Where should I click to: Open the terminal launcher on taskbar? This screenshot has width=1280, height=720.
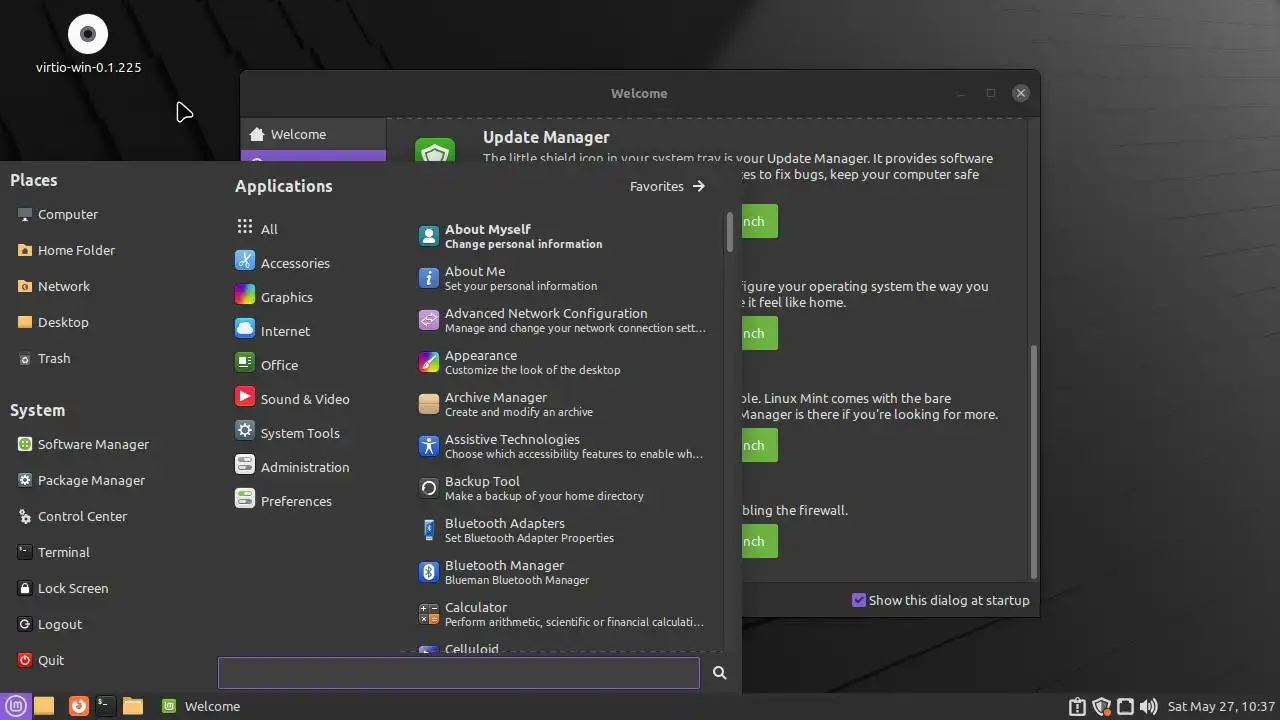point(105,706)
